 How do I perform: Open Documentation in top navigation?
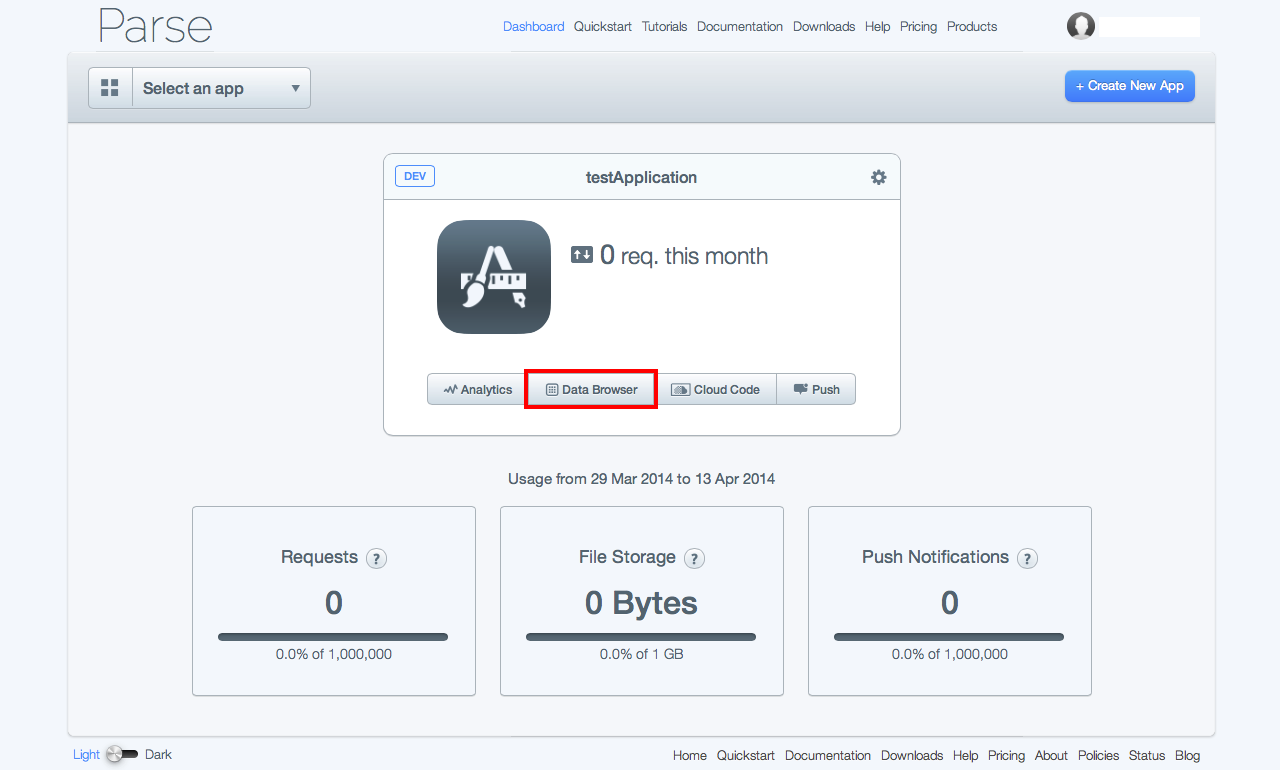(740, 27)
